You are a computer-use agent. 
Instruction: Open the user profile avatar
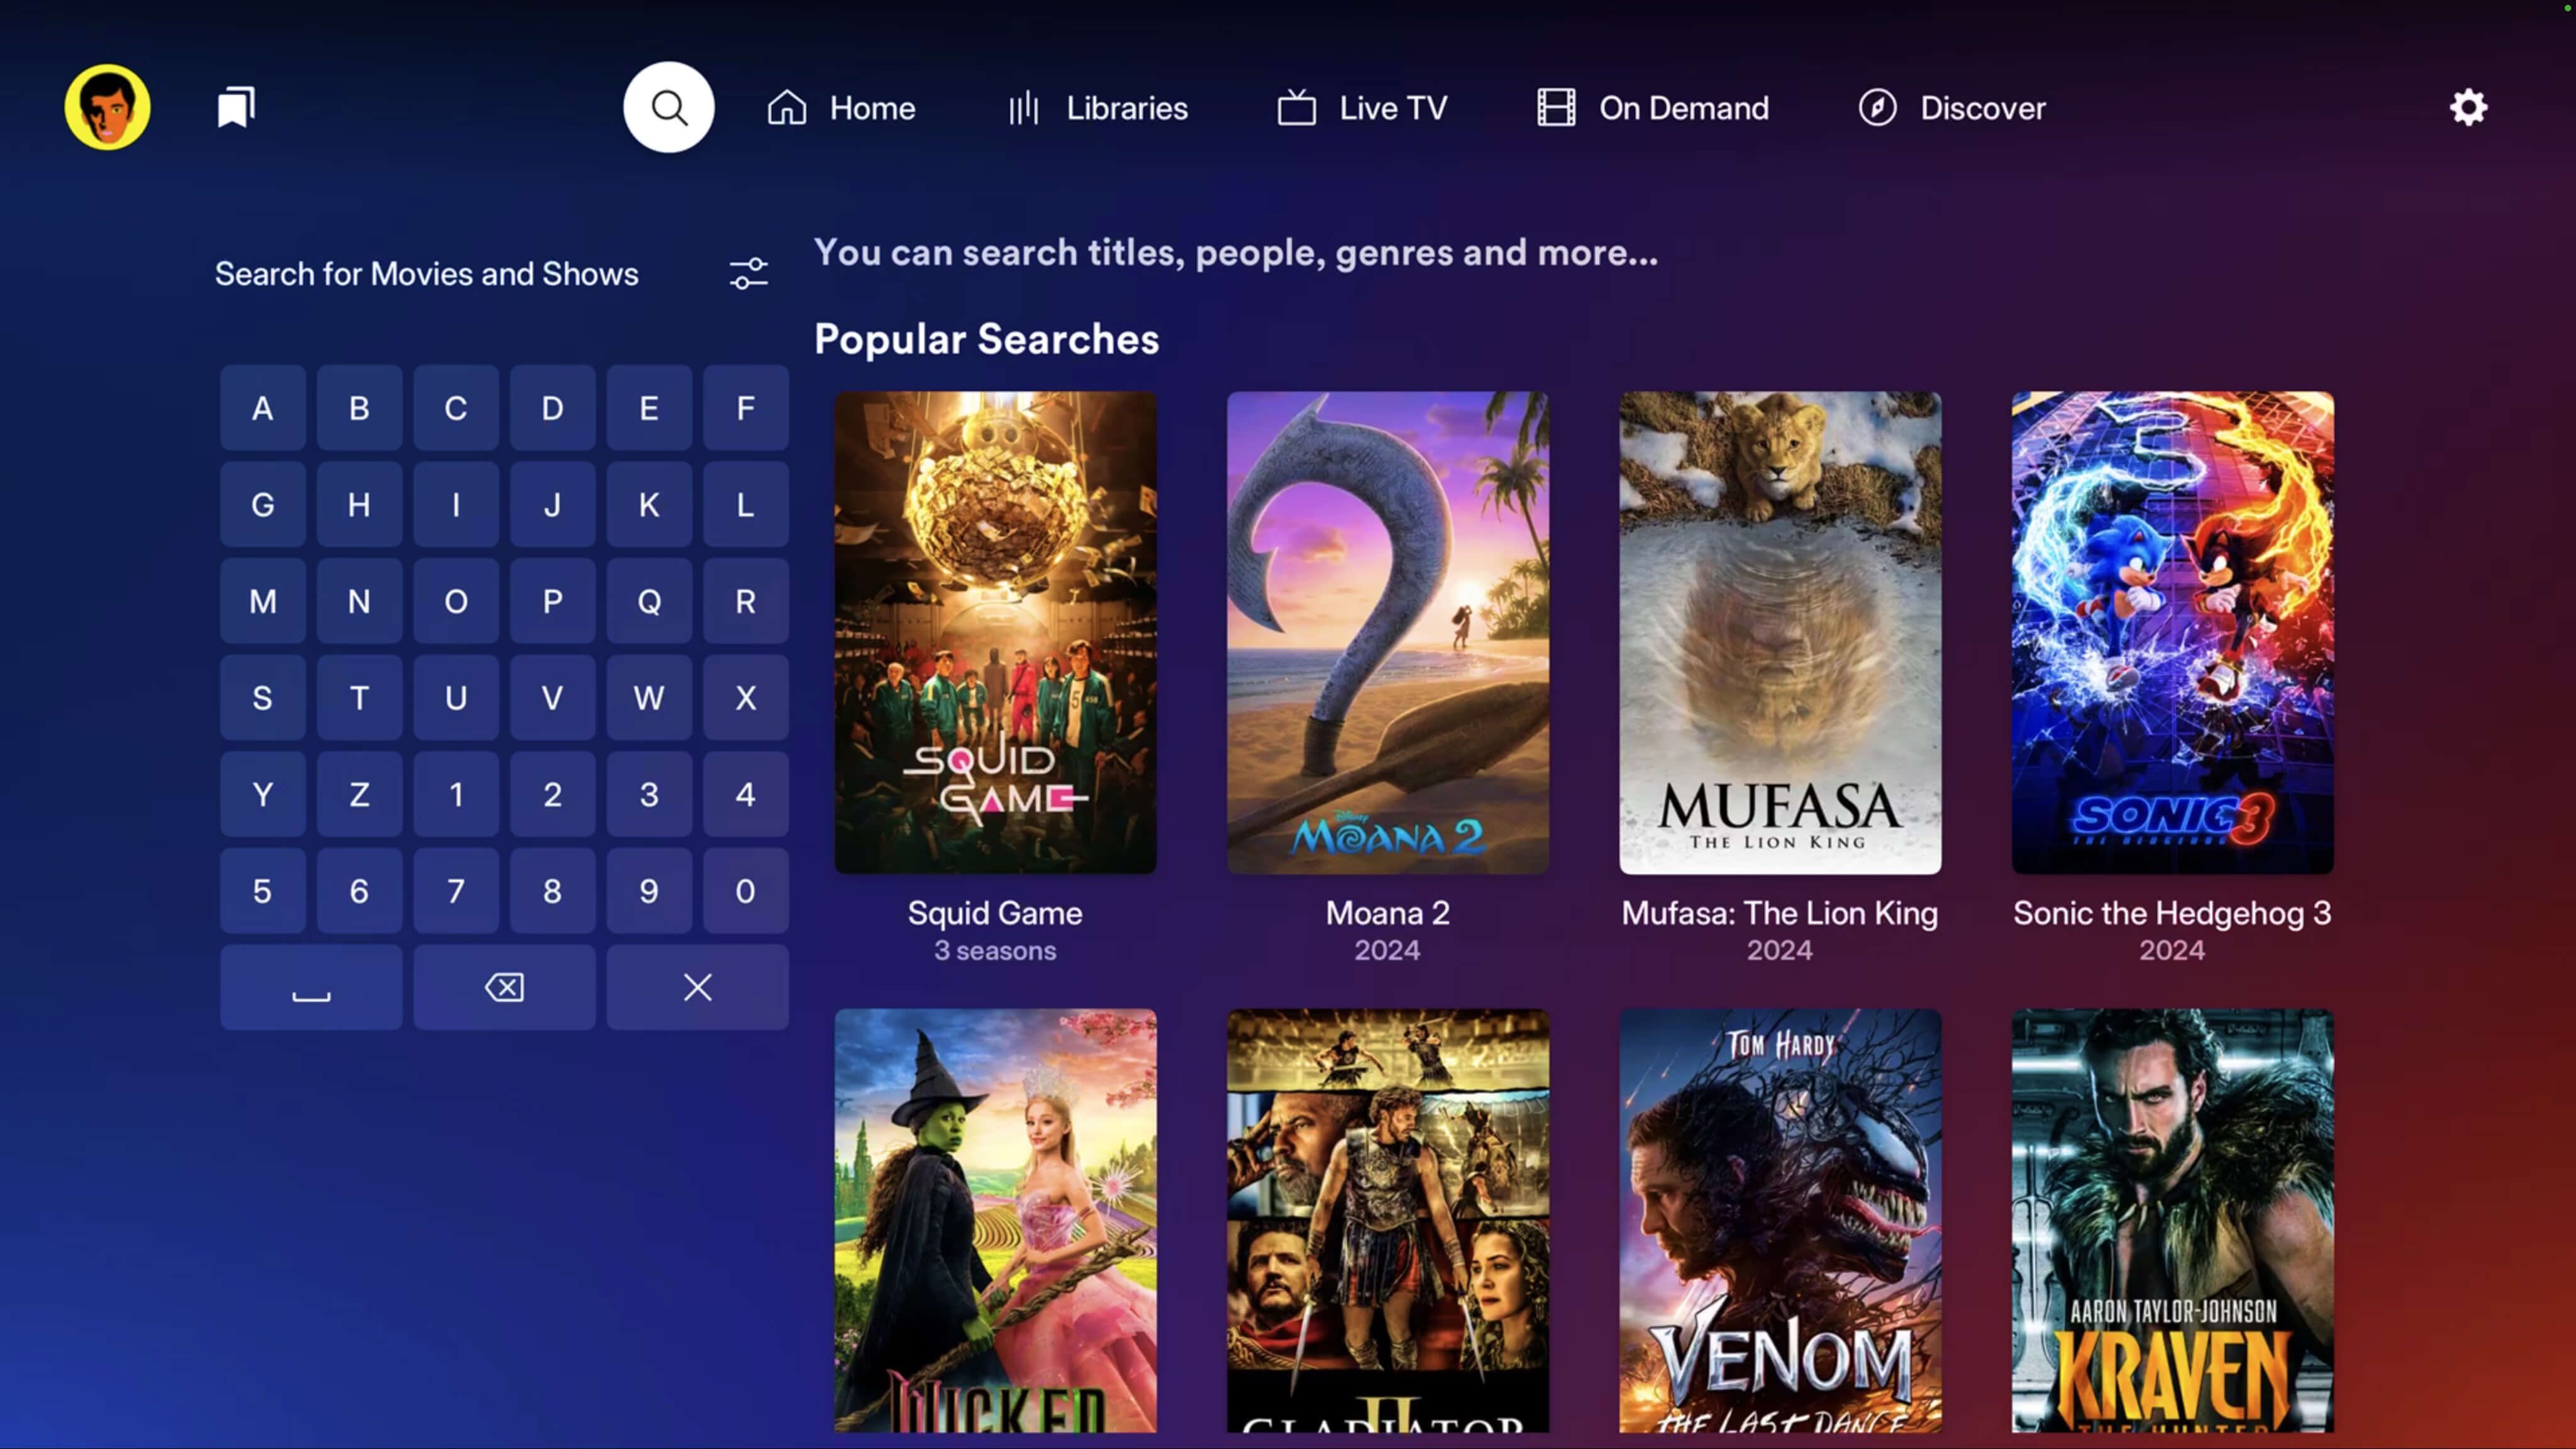point(107,107)
